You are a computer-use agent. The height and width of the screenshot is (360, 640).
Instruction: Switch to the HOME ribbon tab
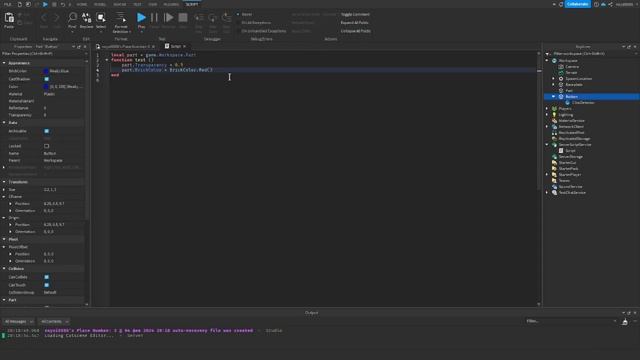[x=82, y=4]
